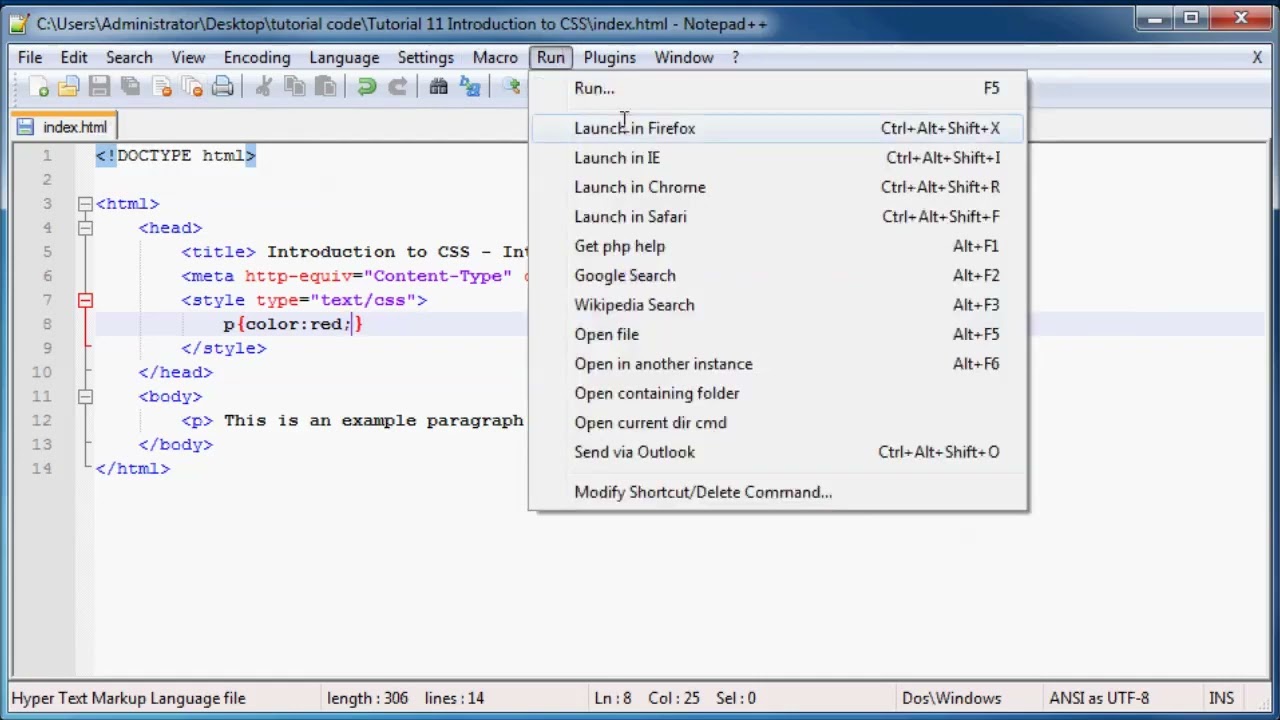
Task: Click the Paste clipboard icon
Action: click(325, 88)
